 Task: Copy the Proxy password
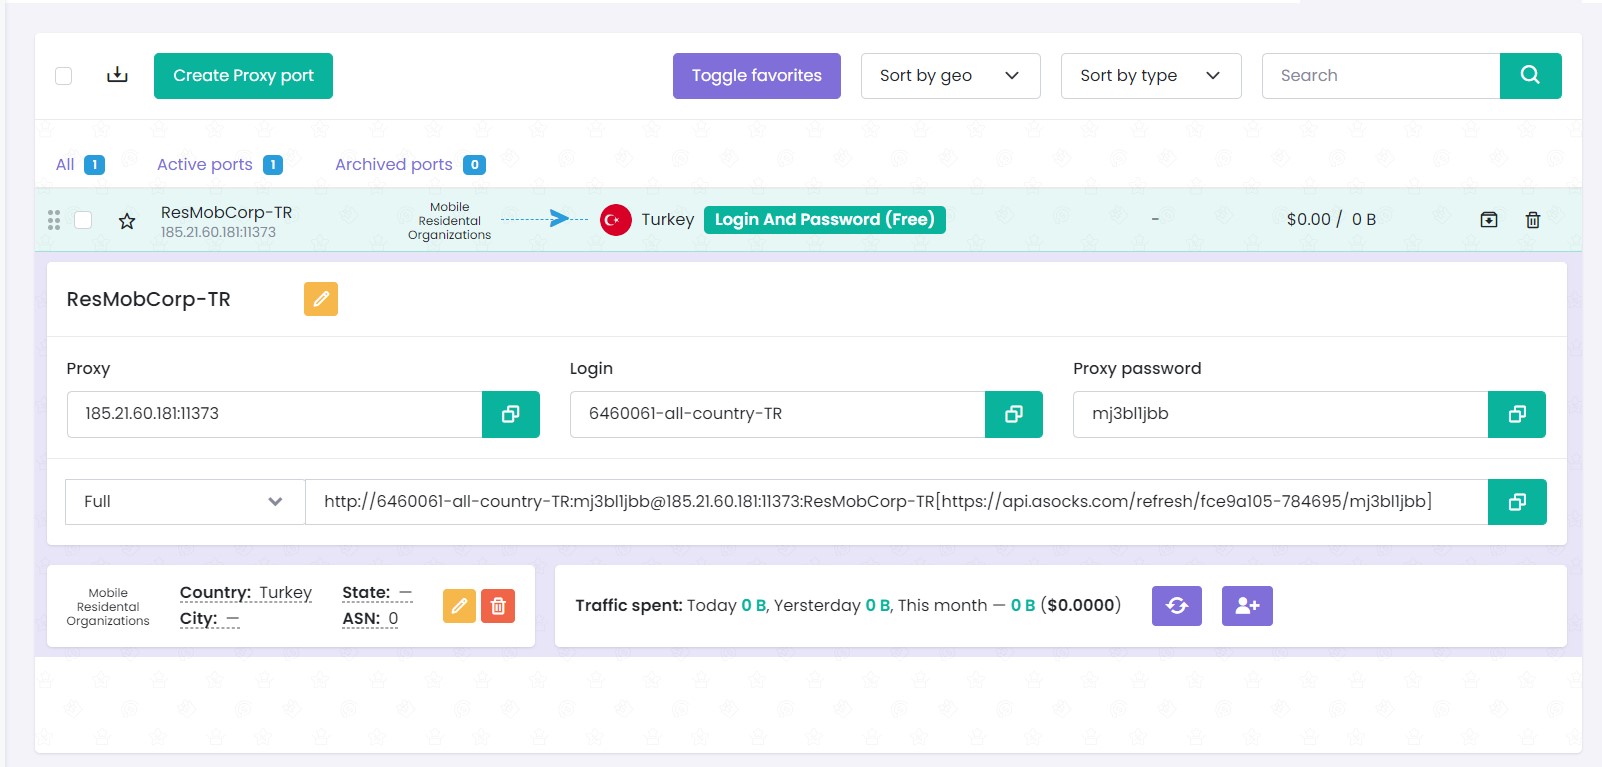pyautogui.click(x=1516, y=414)
